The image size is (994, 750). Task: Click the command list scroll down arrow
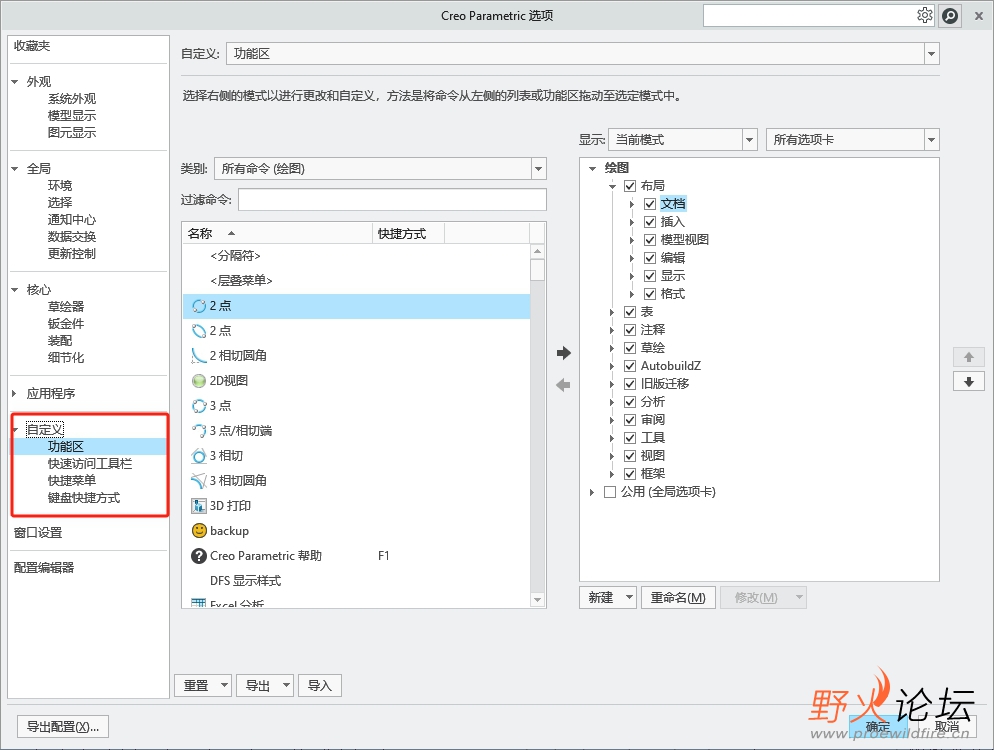pos(538,600)
